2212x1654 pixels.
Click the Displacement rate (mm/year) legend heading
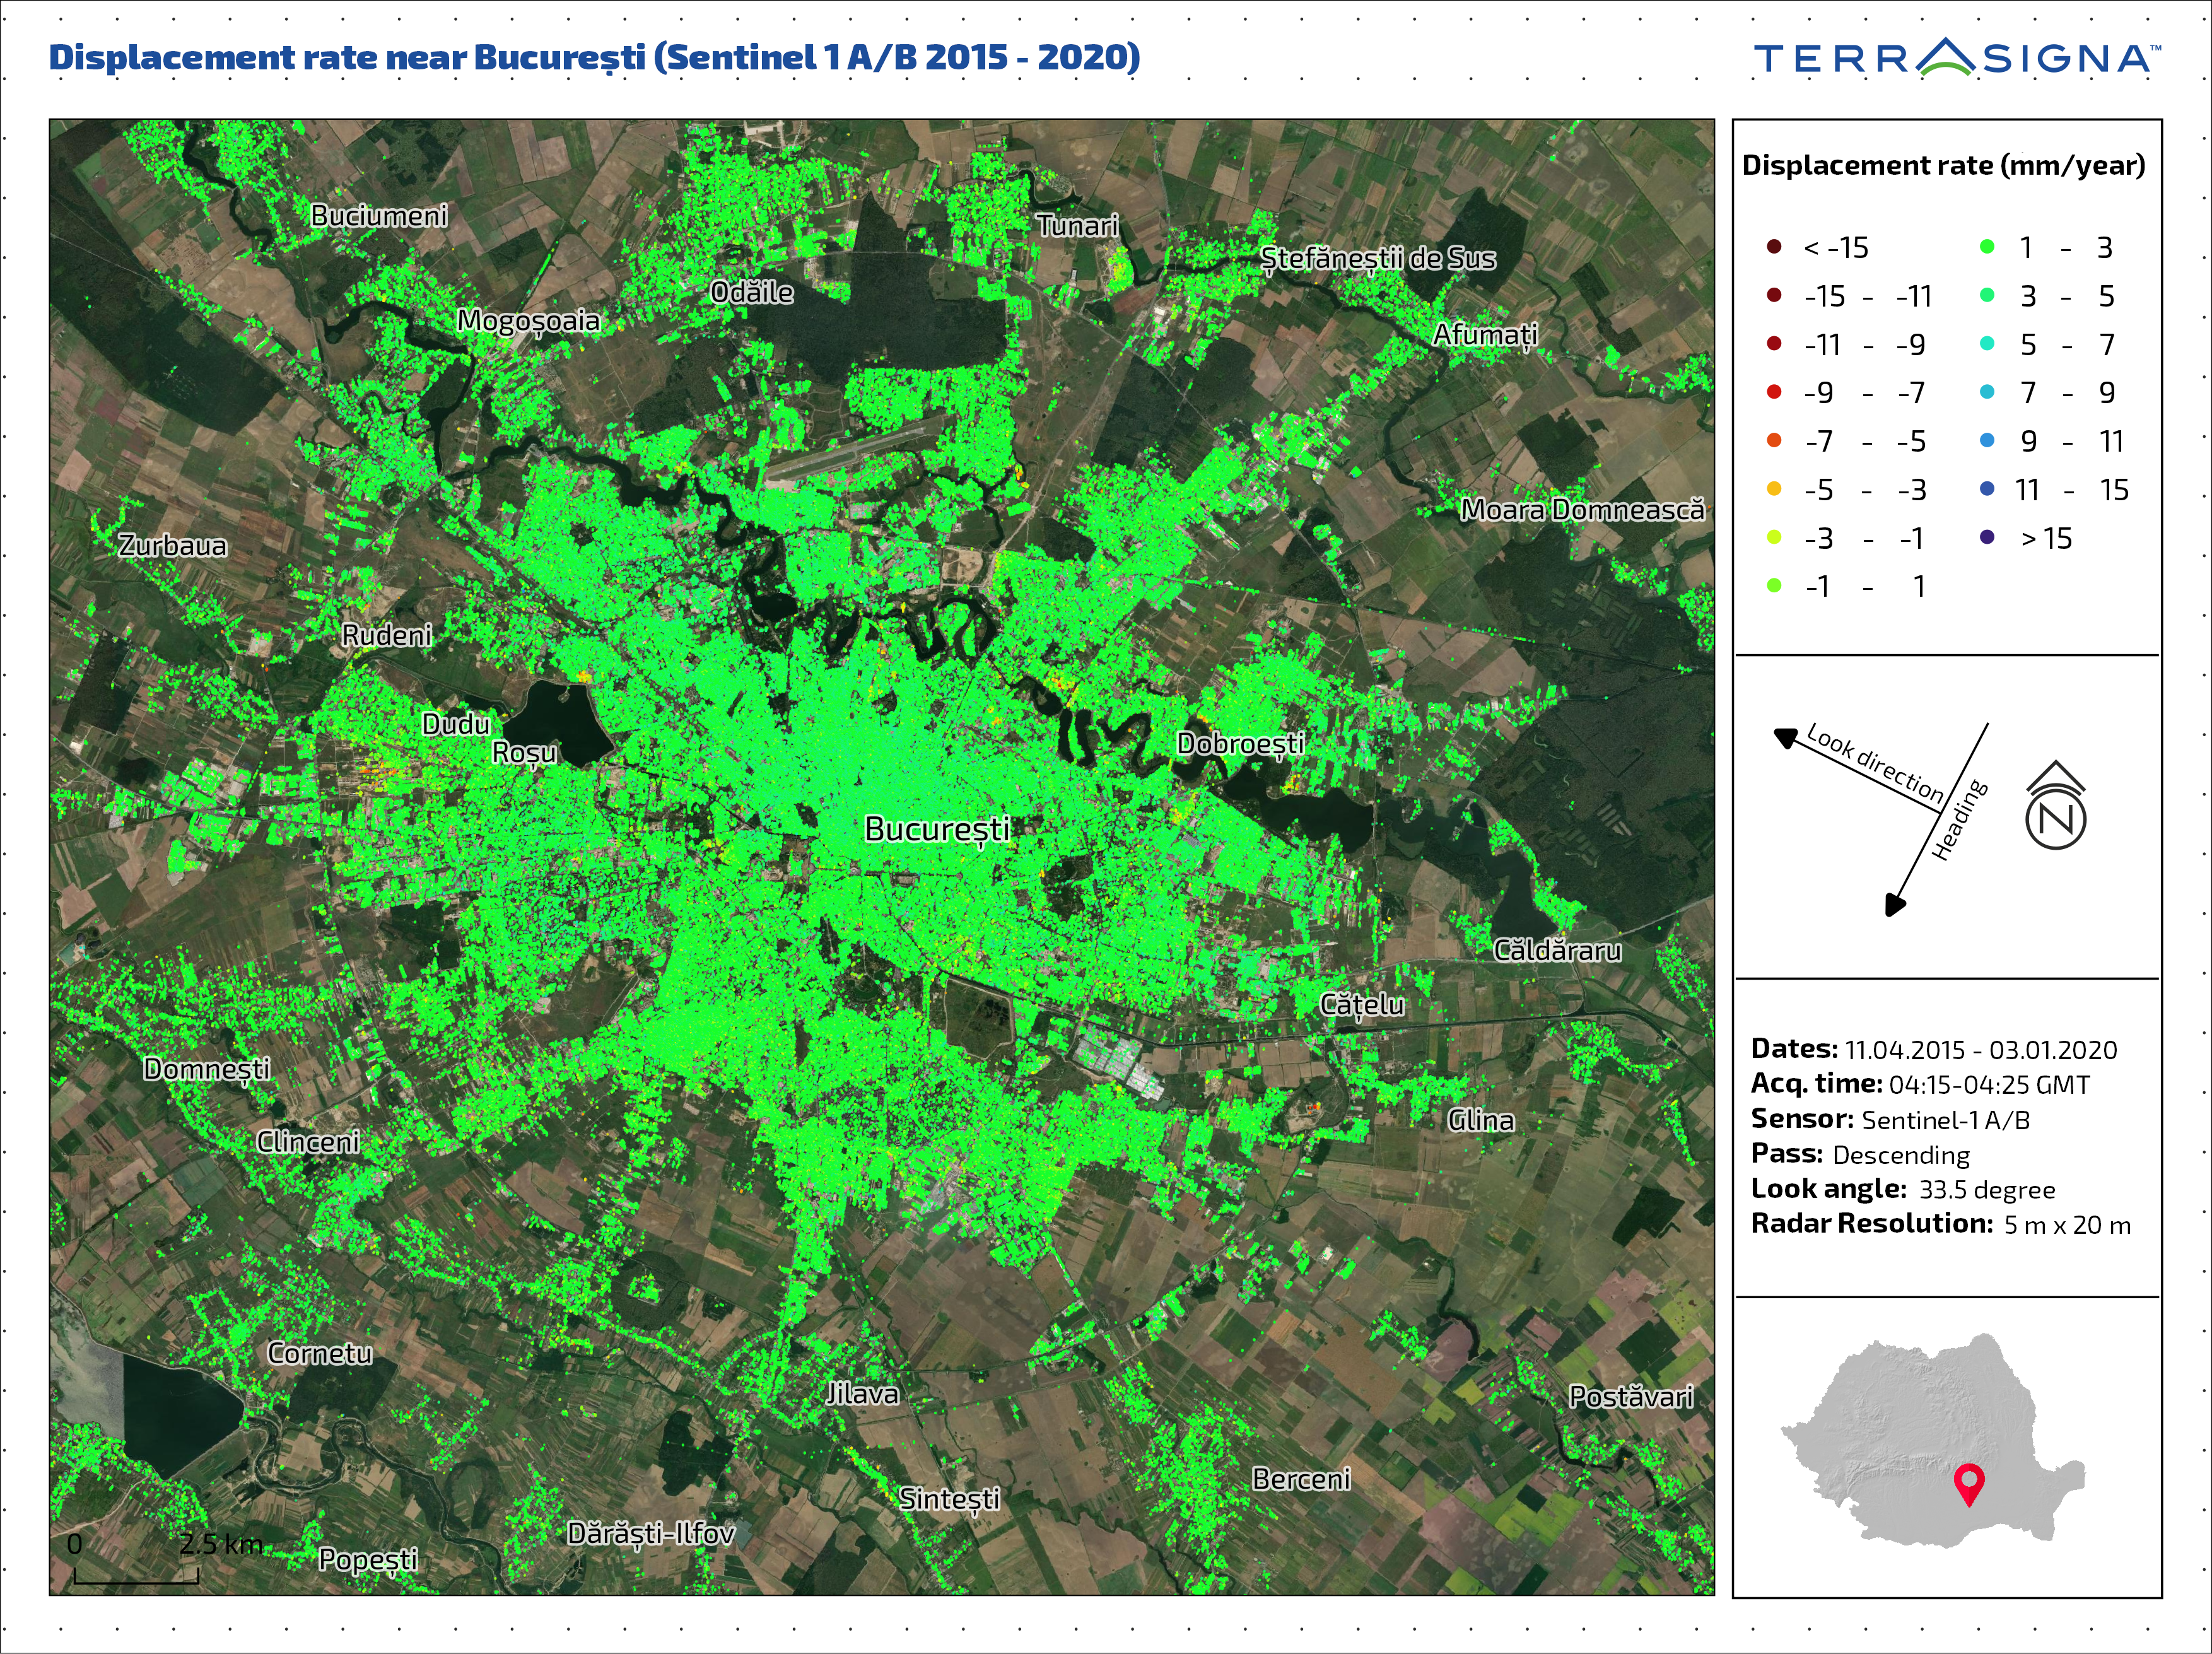click(1943, 165)
